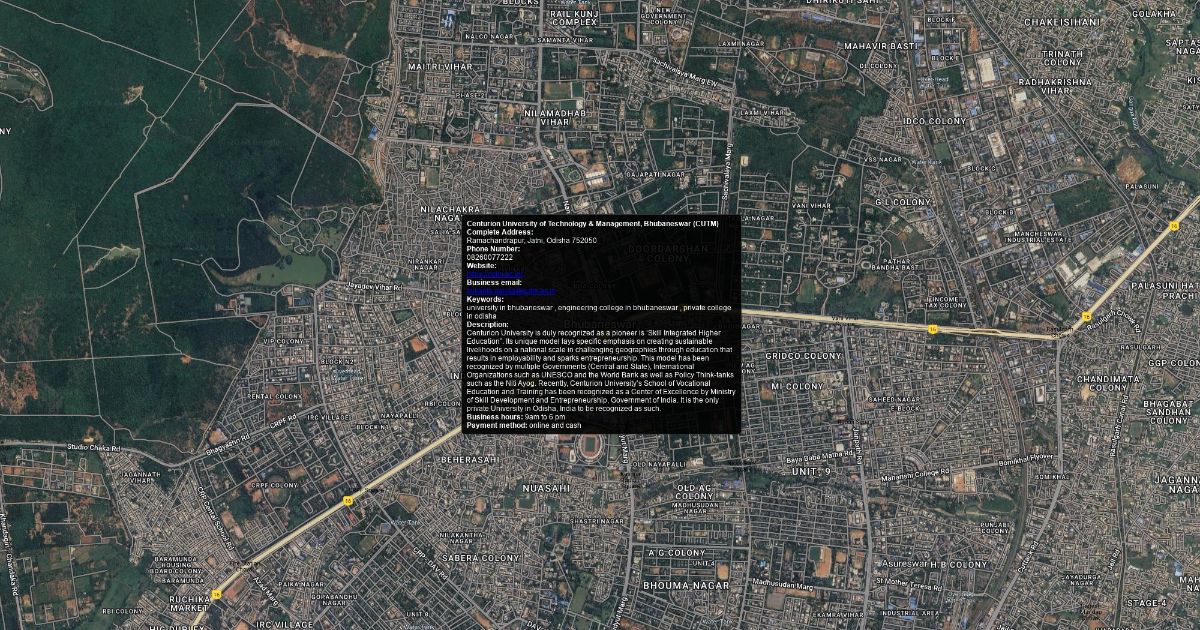Click highway 16 shield below Income Tax Colony
The width and height of the screenshot is (1200, 630).
(x=932, y=328)
